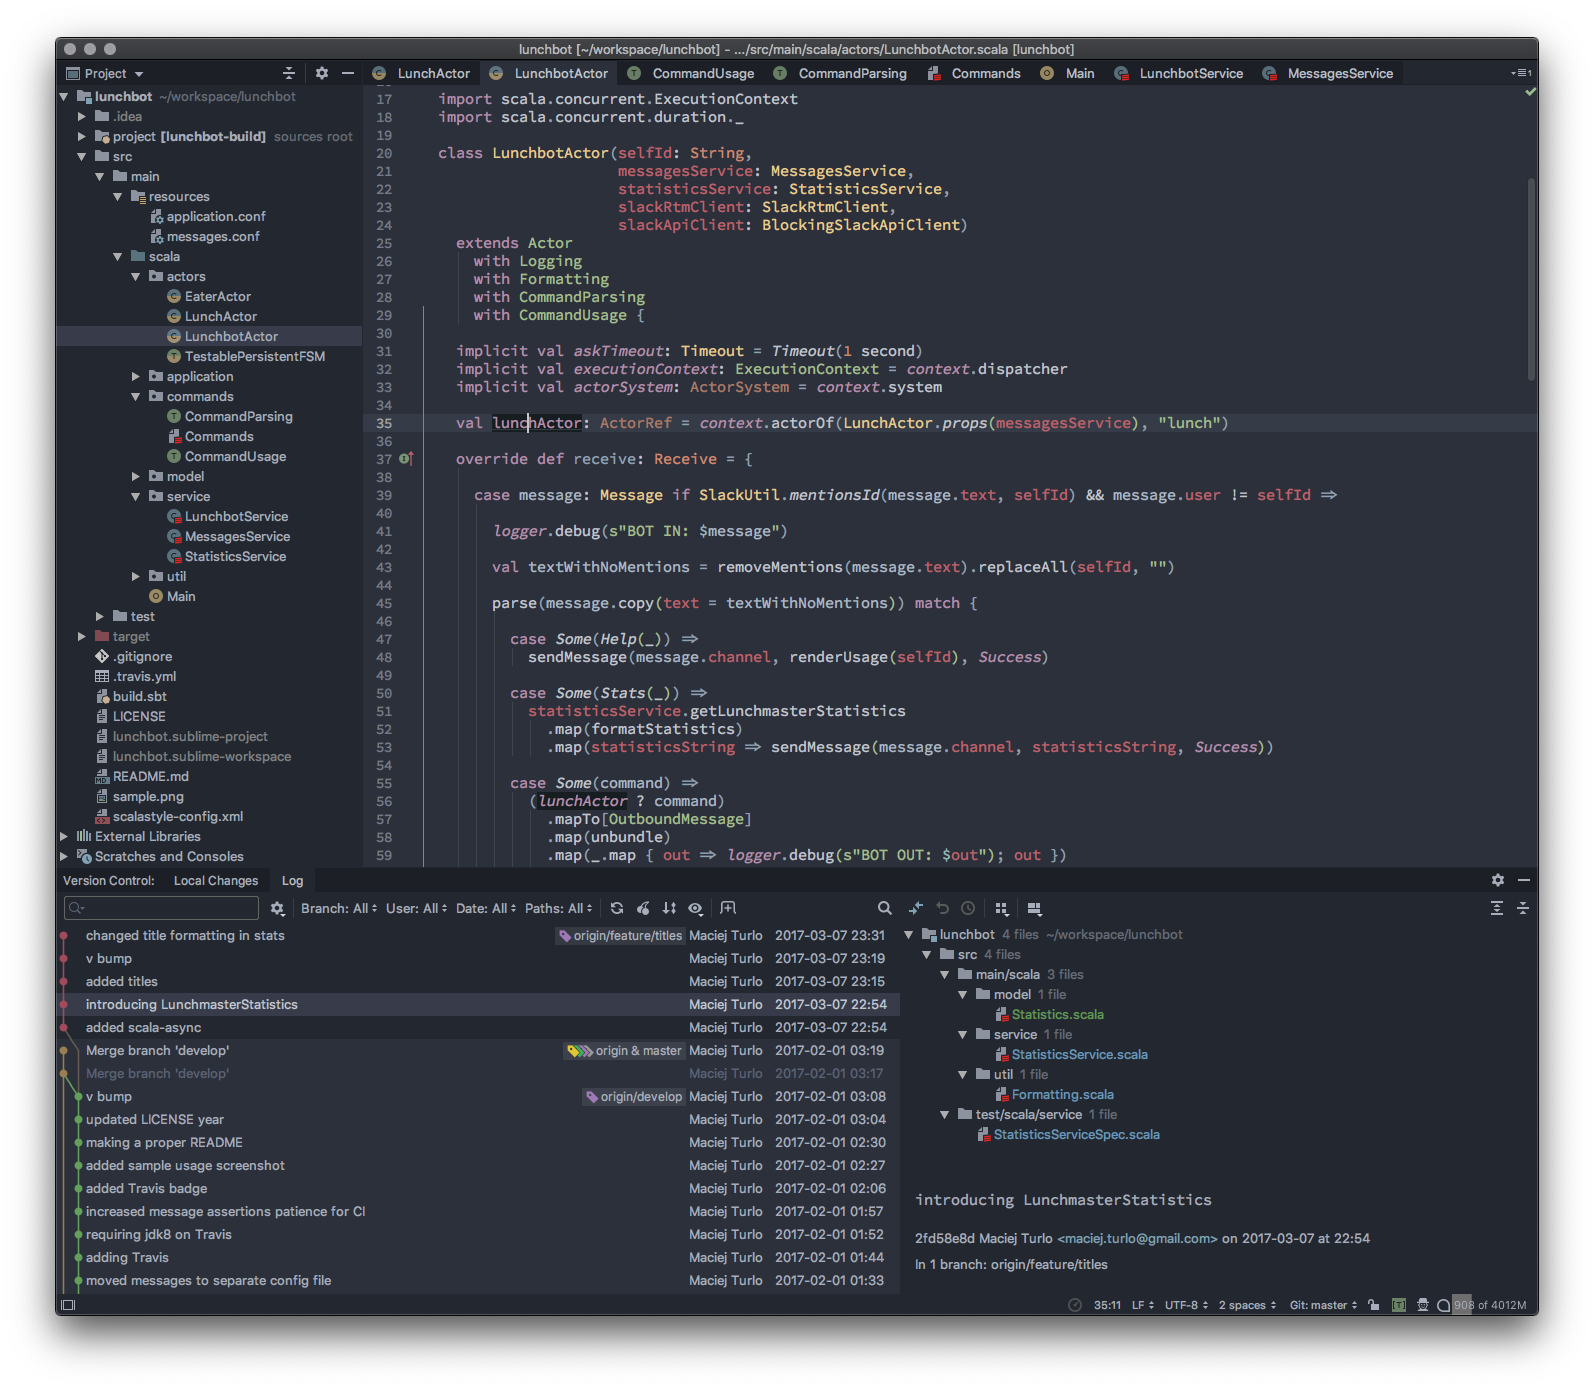Click the memory usage indicator bar

1489,1305
